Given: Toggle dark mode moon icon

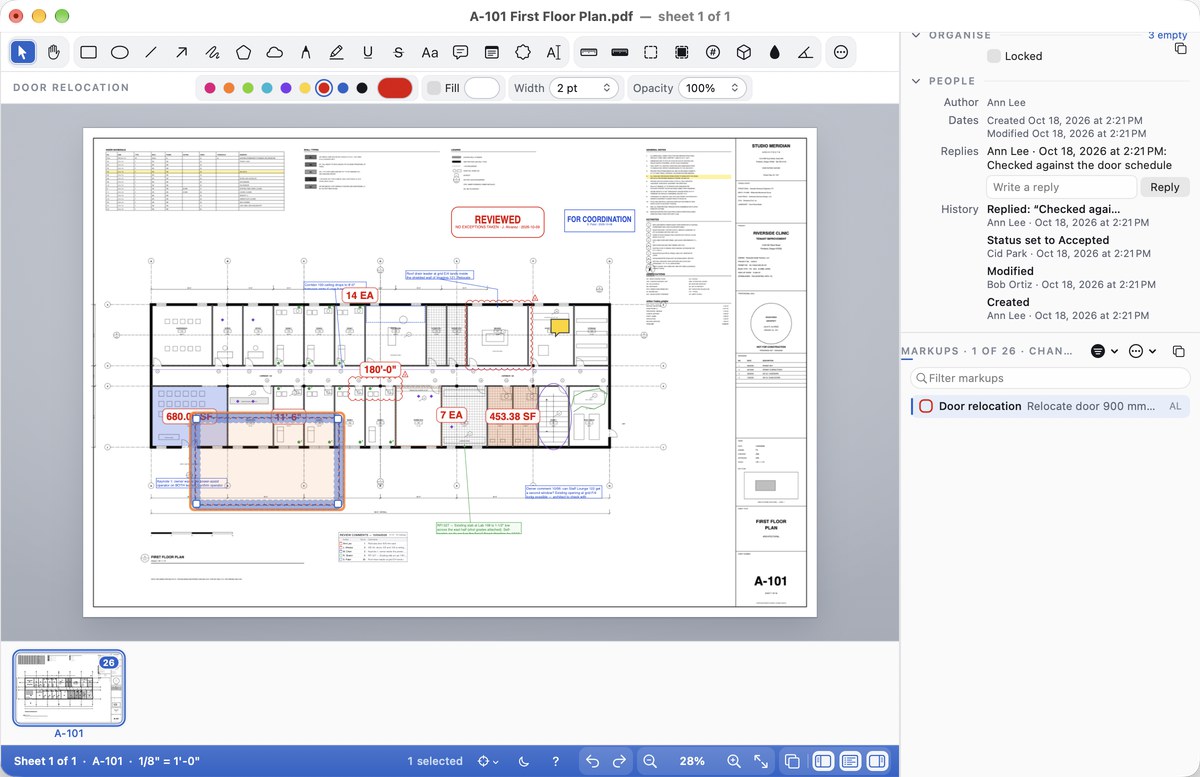Looking at the screenshot, I should (x=525, y=761).
